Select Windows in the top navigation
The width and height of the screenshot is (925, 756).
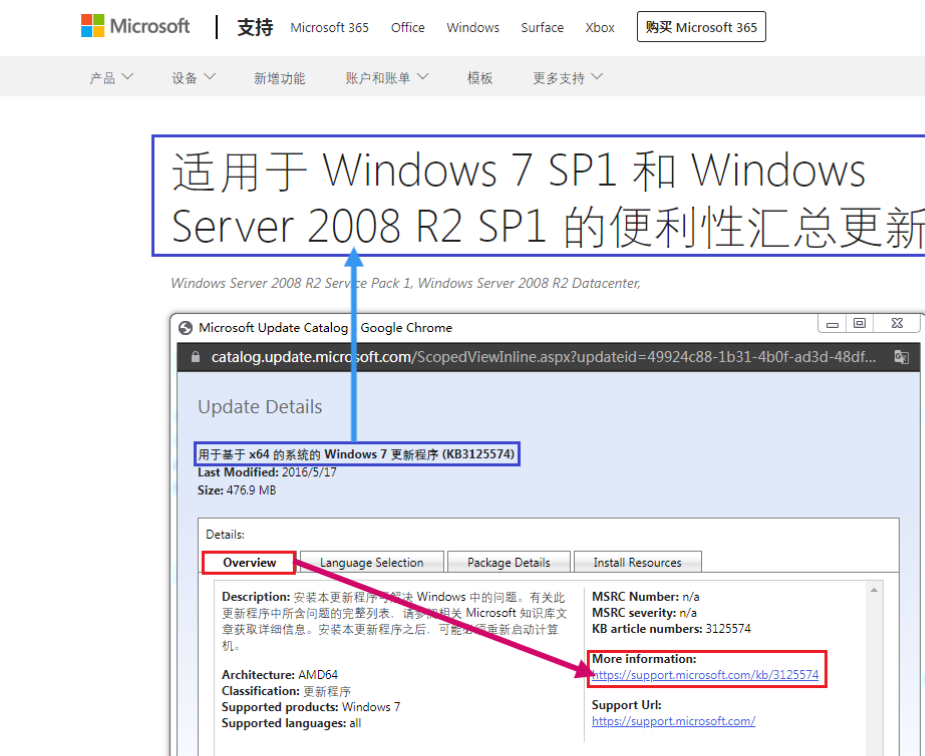coord(472,28)
